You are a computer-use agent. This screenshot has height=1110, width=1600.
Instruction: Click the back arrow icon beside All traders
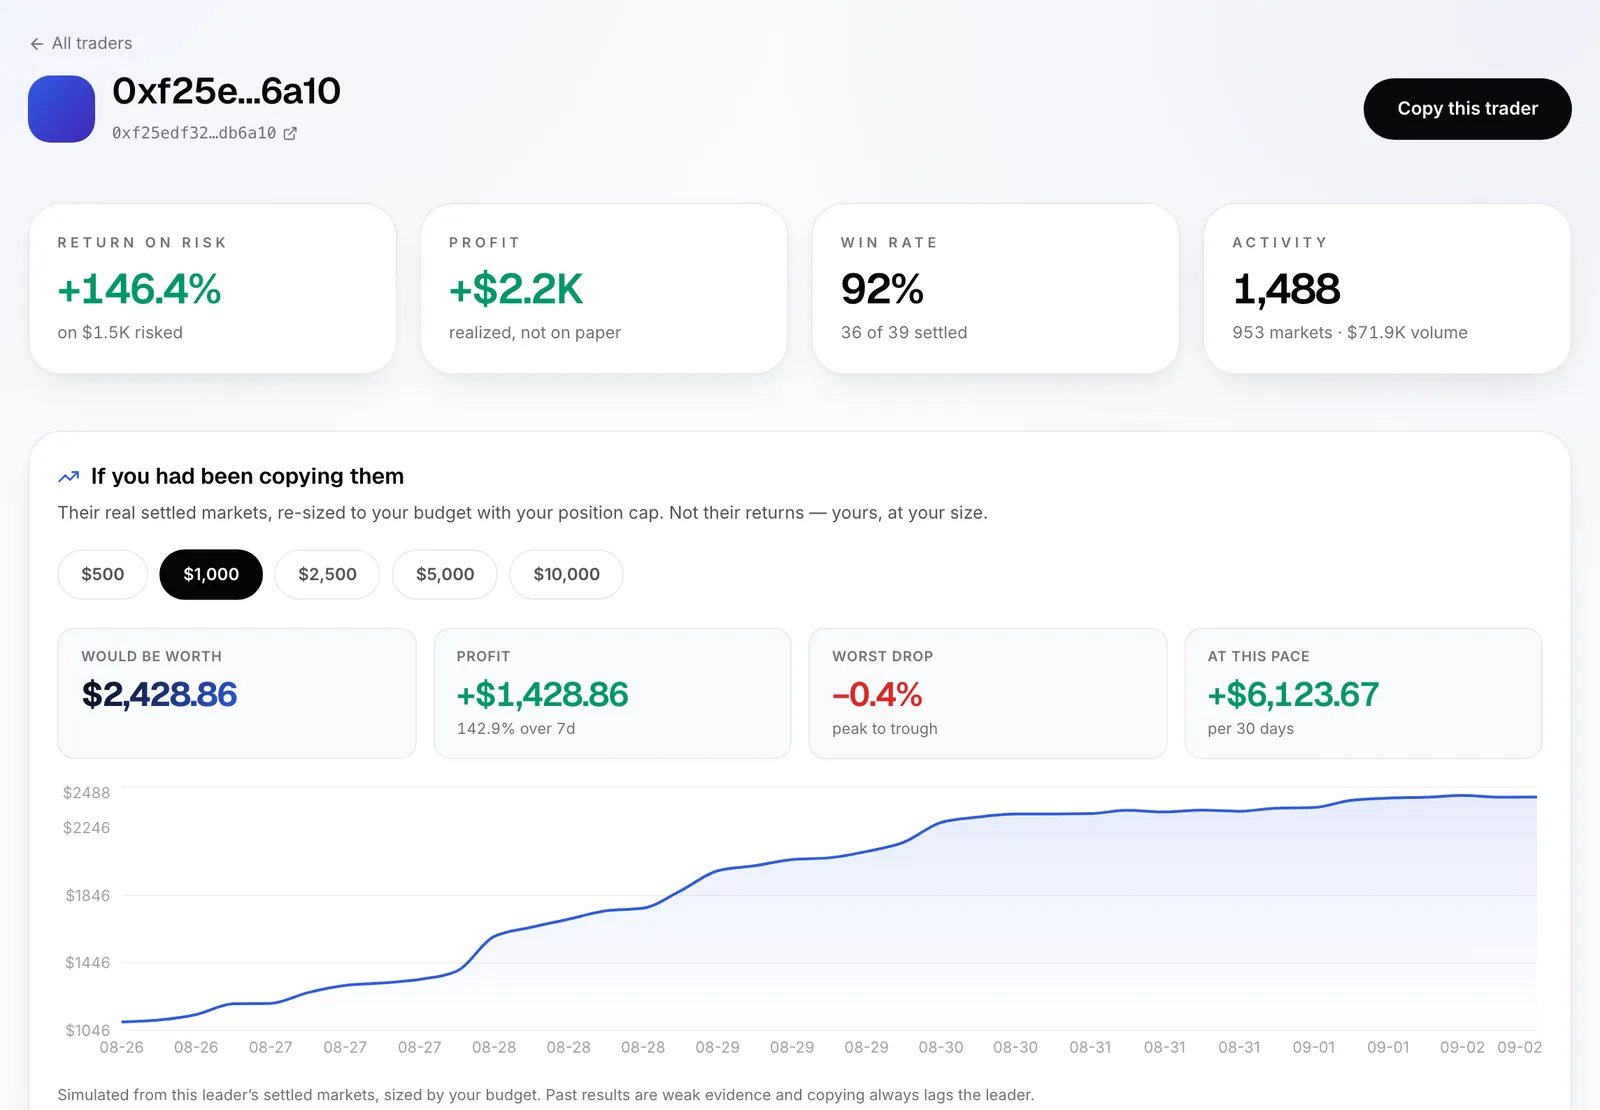[37, 44]
